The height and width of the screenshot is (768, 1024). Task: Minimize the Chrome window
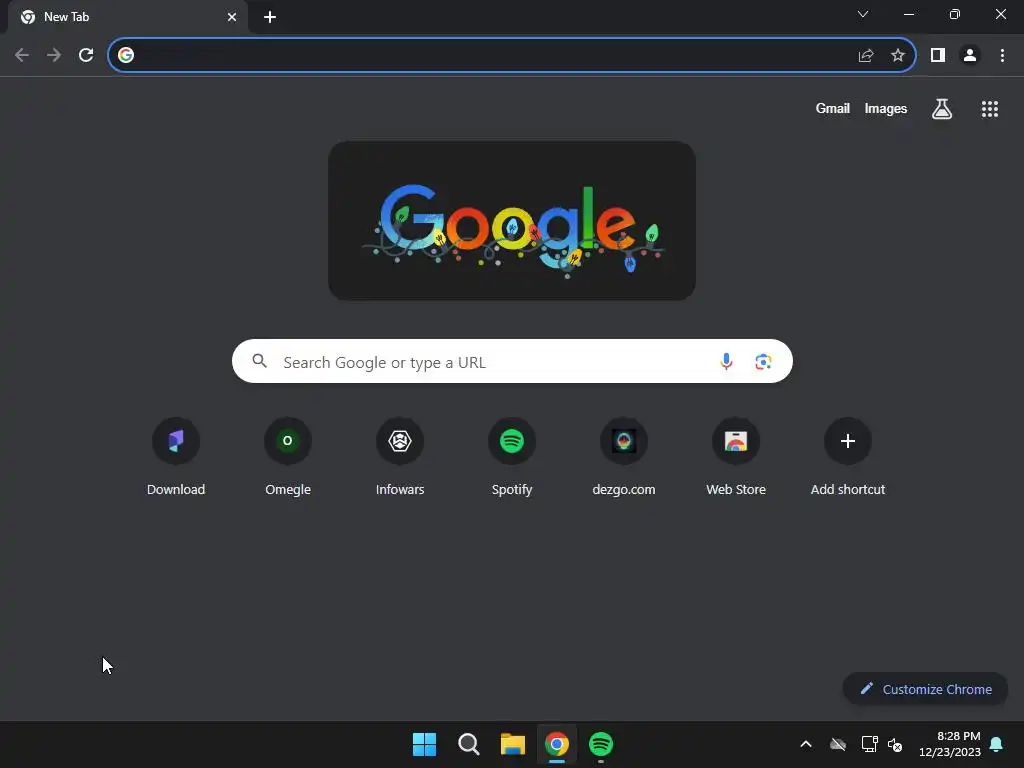[x=908, y=14]
